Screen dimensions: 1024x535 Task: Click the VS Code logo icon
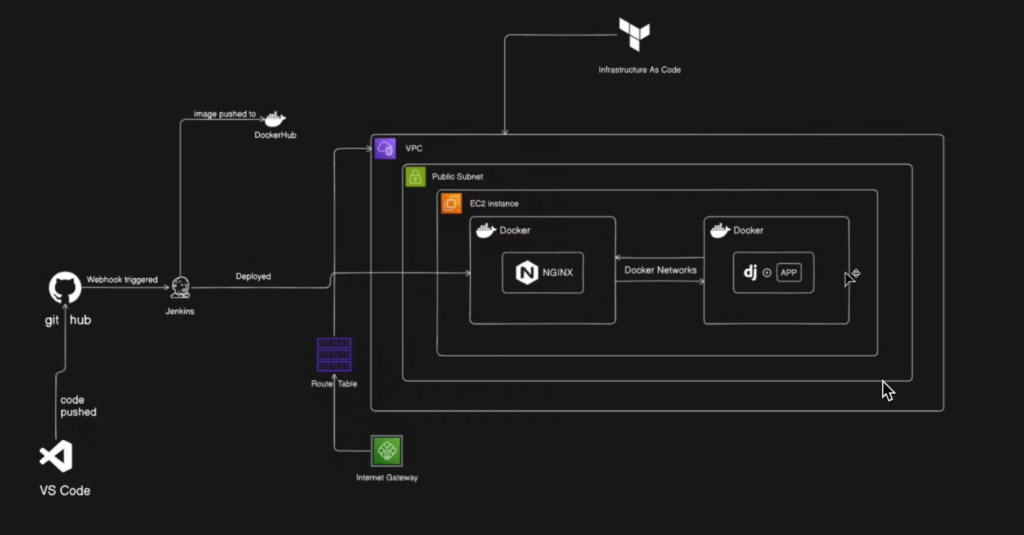[56, 456]
